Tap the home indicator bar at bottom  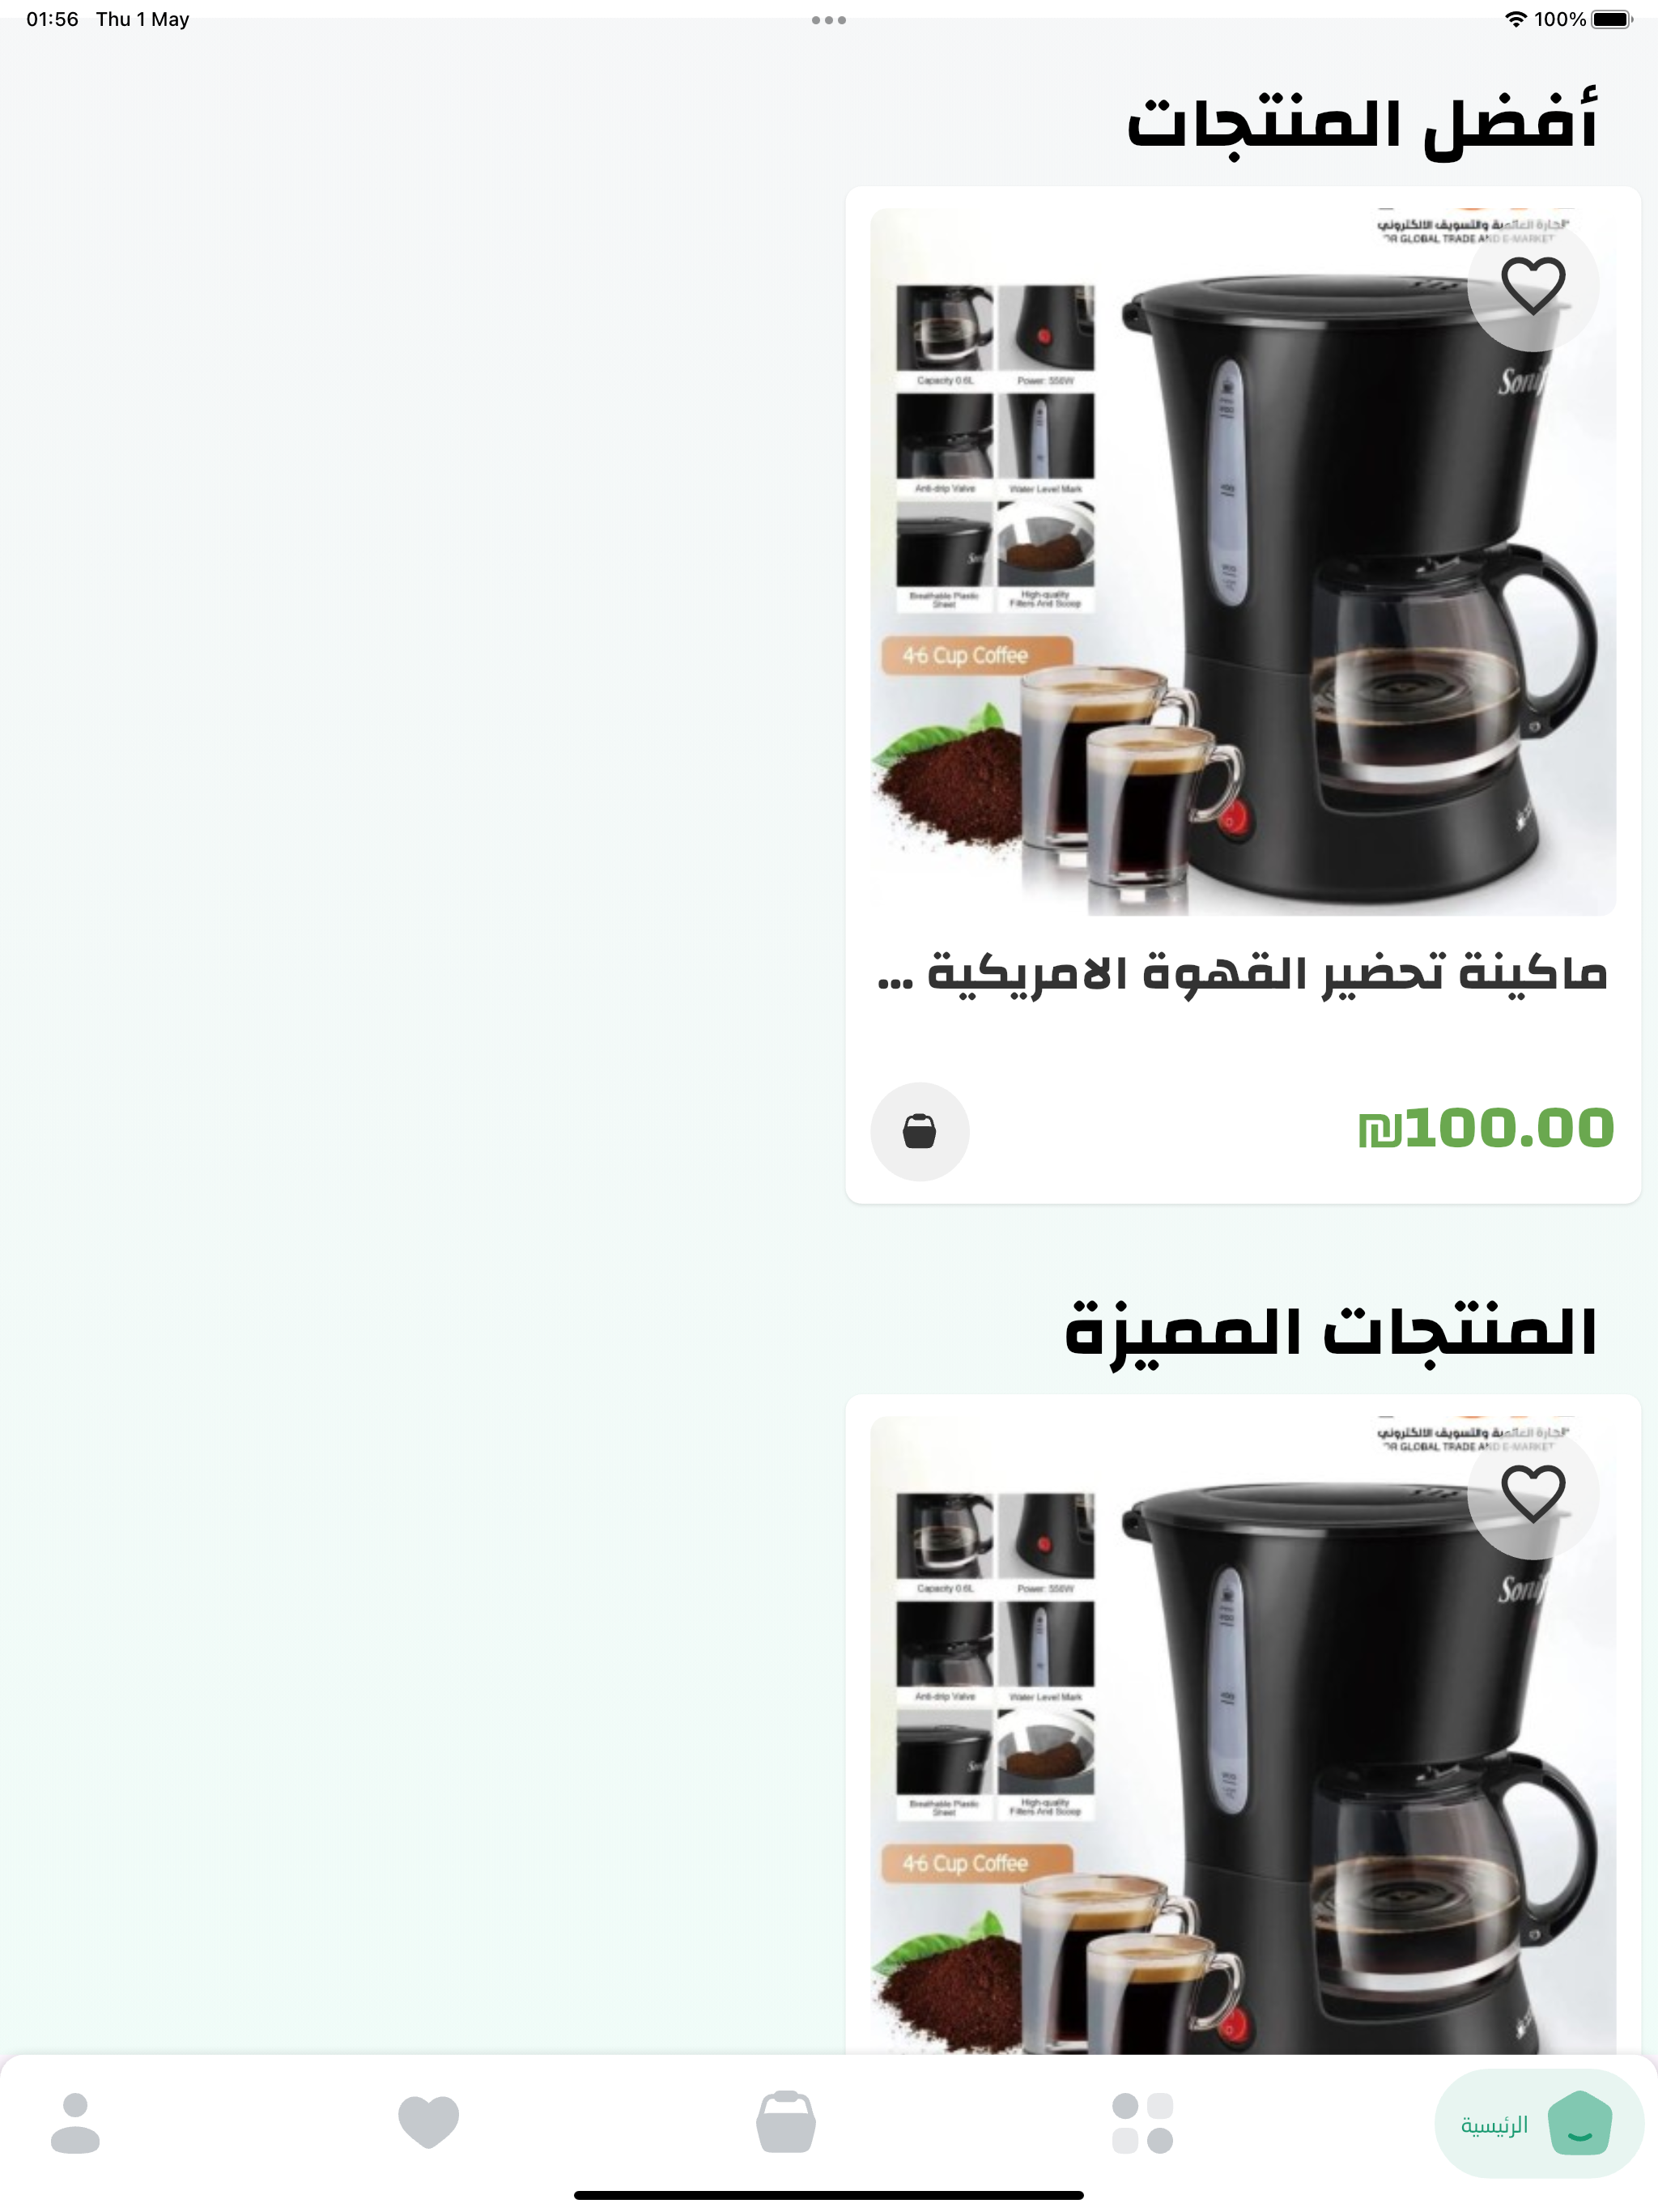pos(829,2195)
